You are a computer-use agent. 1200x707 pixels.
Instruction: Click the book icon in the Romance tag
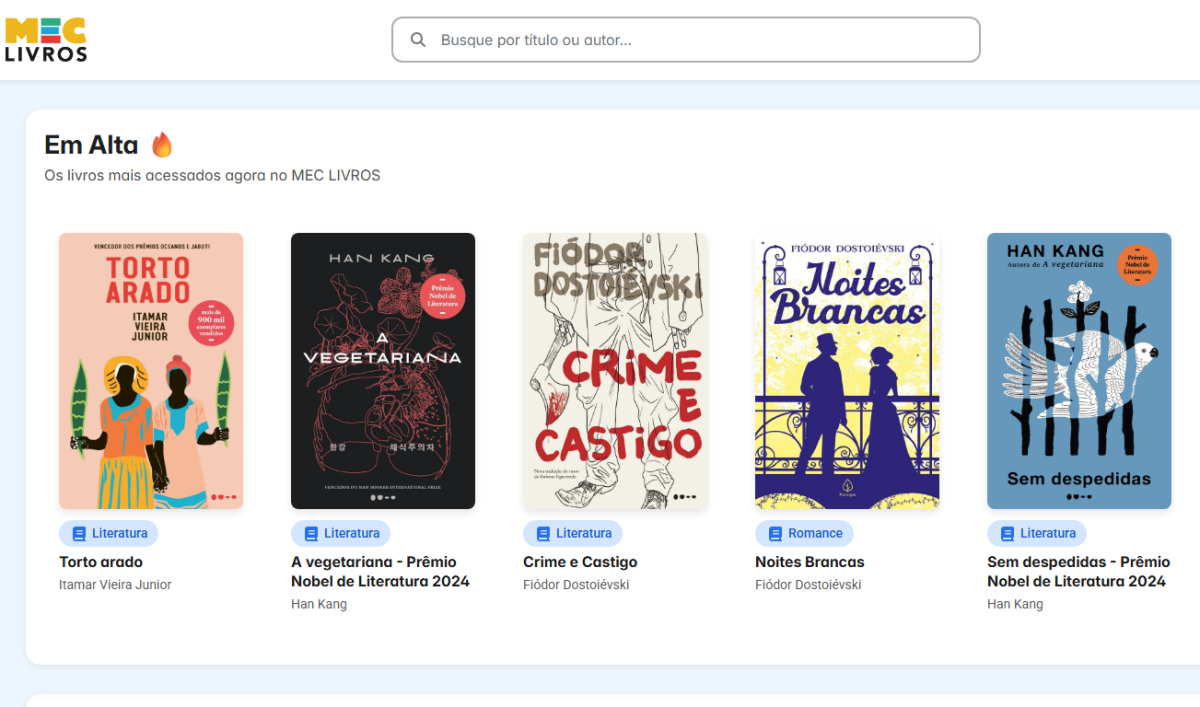coord(775,534)
